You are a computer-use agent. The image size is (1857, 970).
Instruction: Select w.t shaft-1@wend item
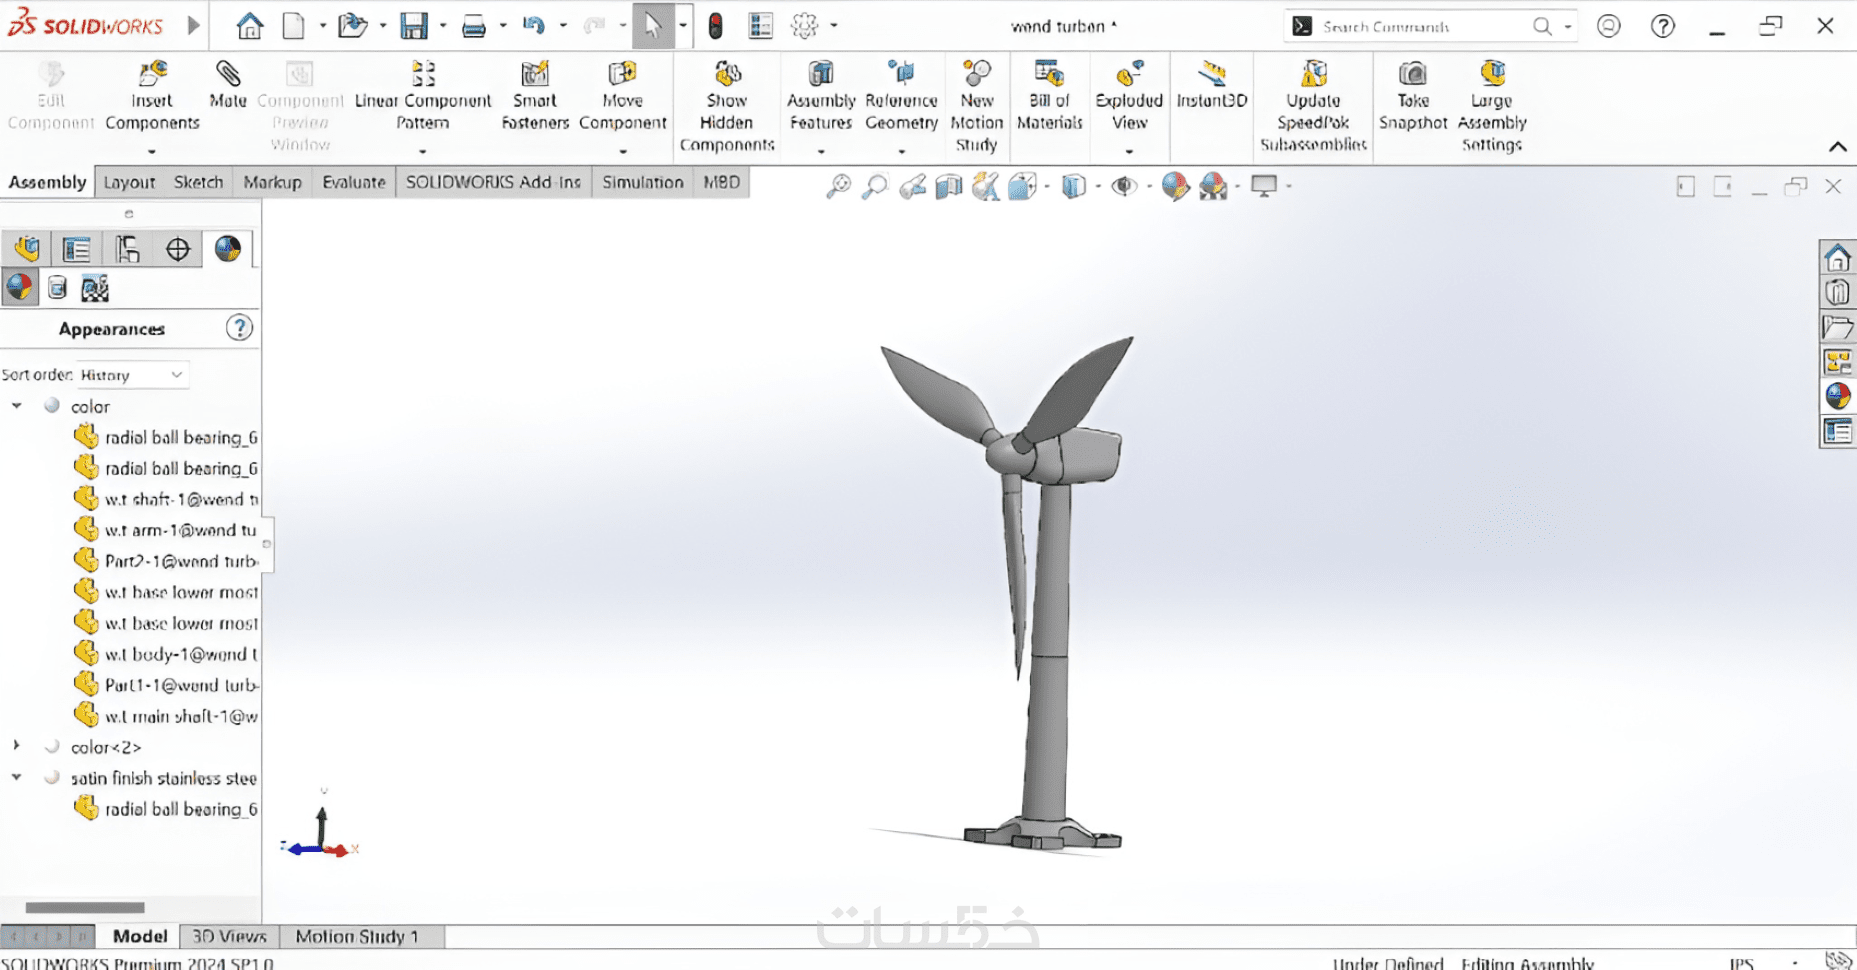(x=181, y=499)
